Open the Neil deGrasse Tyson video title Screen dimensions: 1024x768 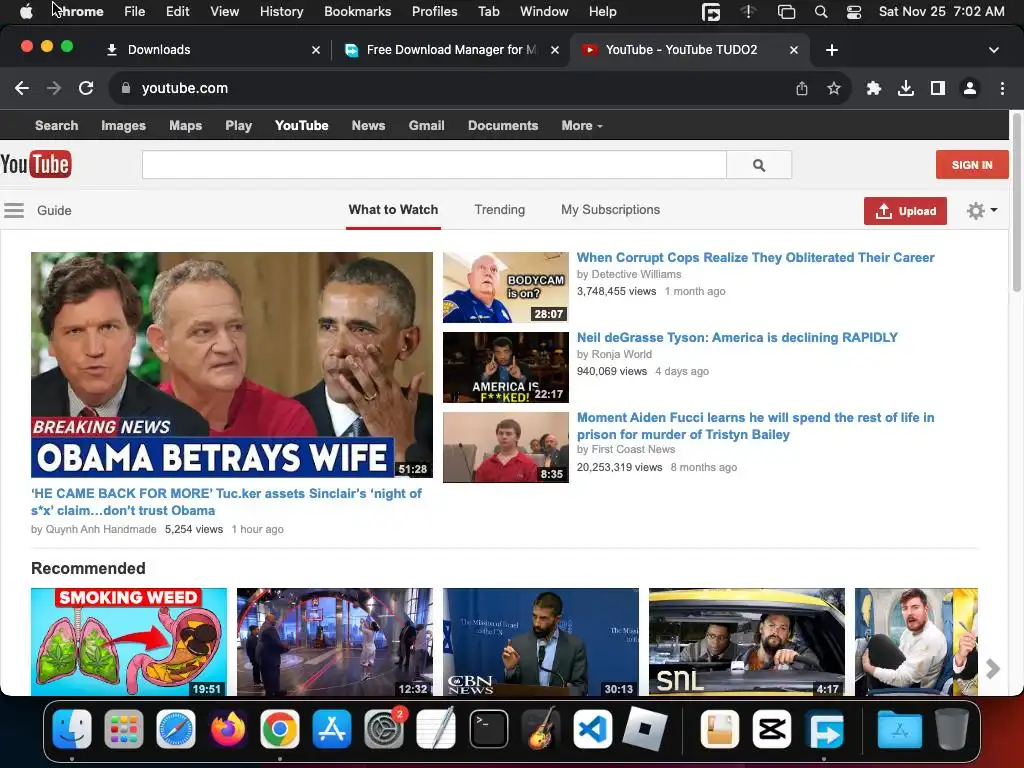(x=737, y=338)
